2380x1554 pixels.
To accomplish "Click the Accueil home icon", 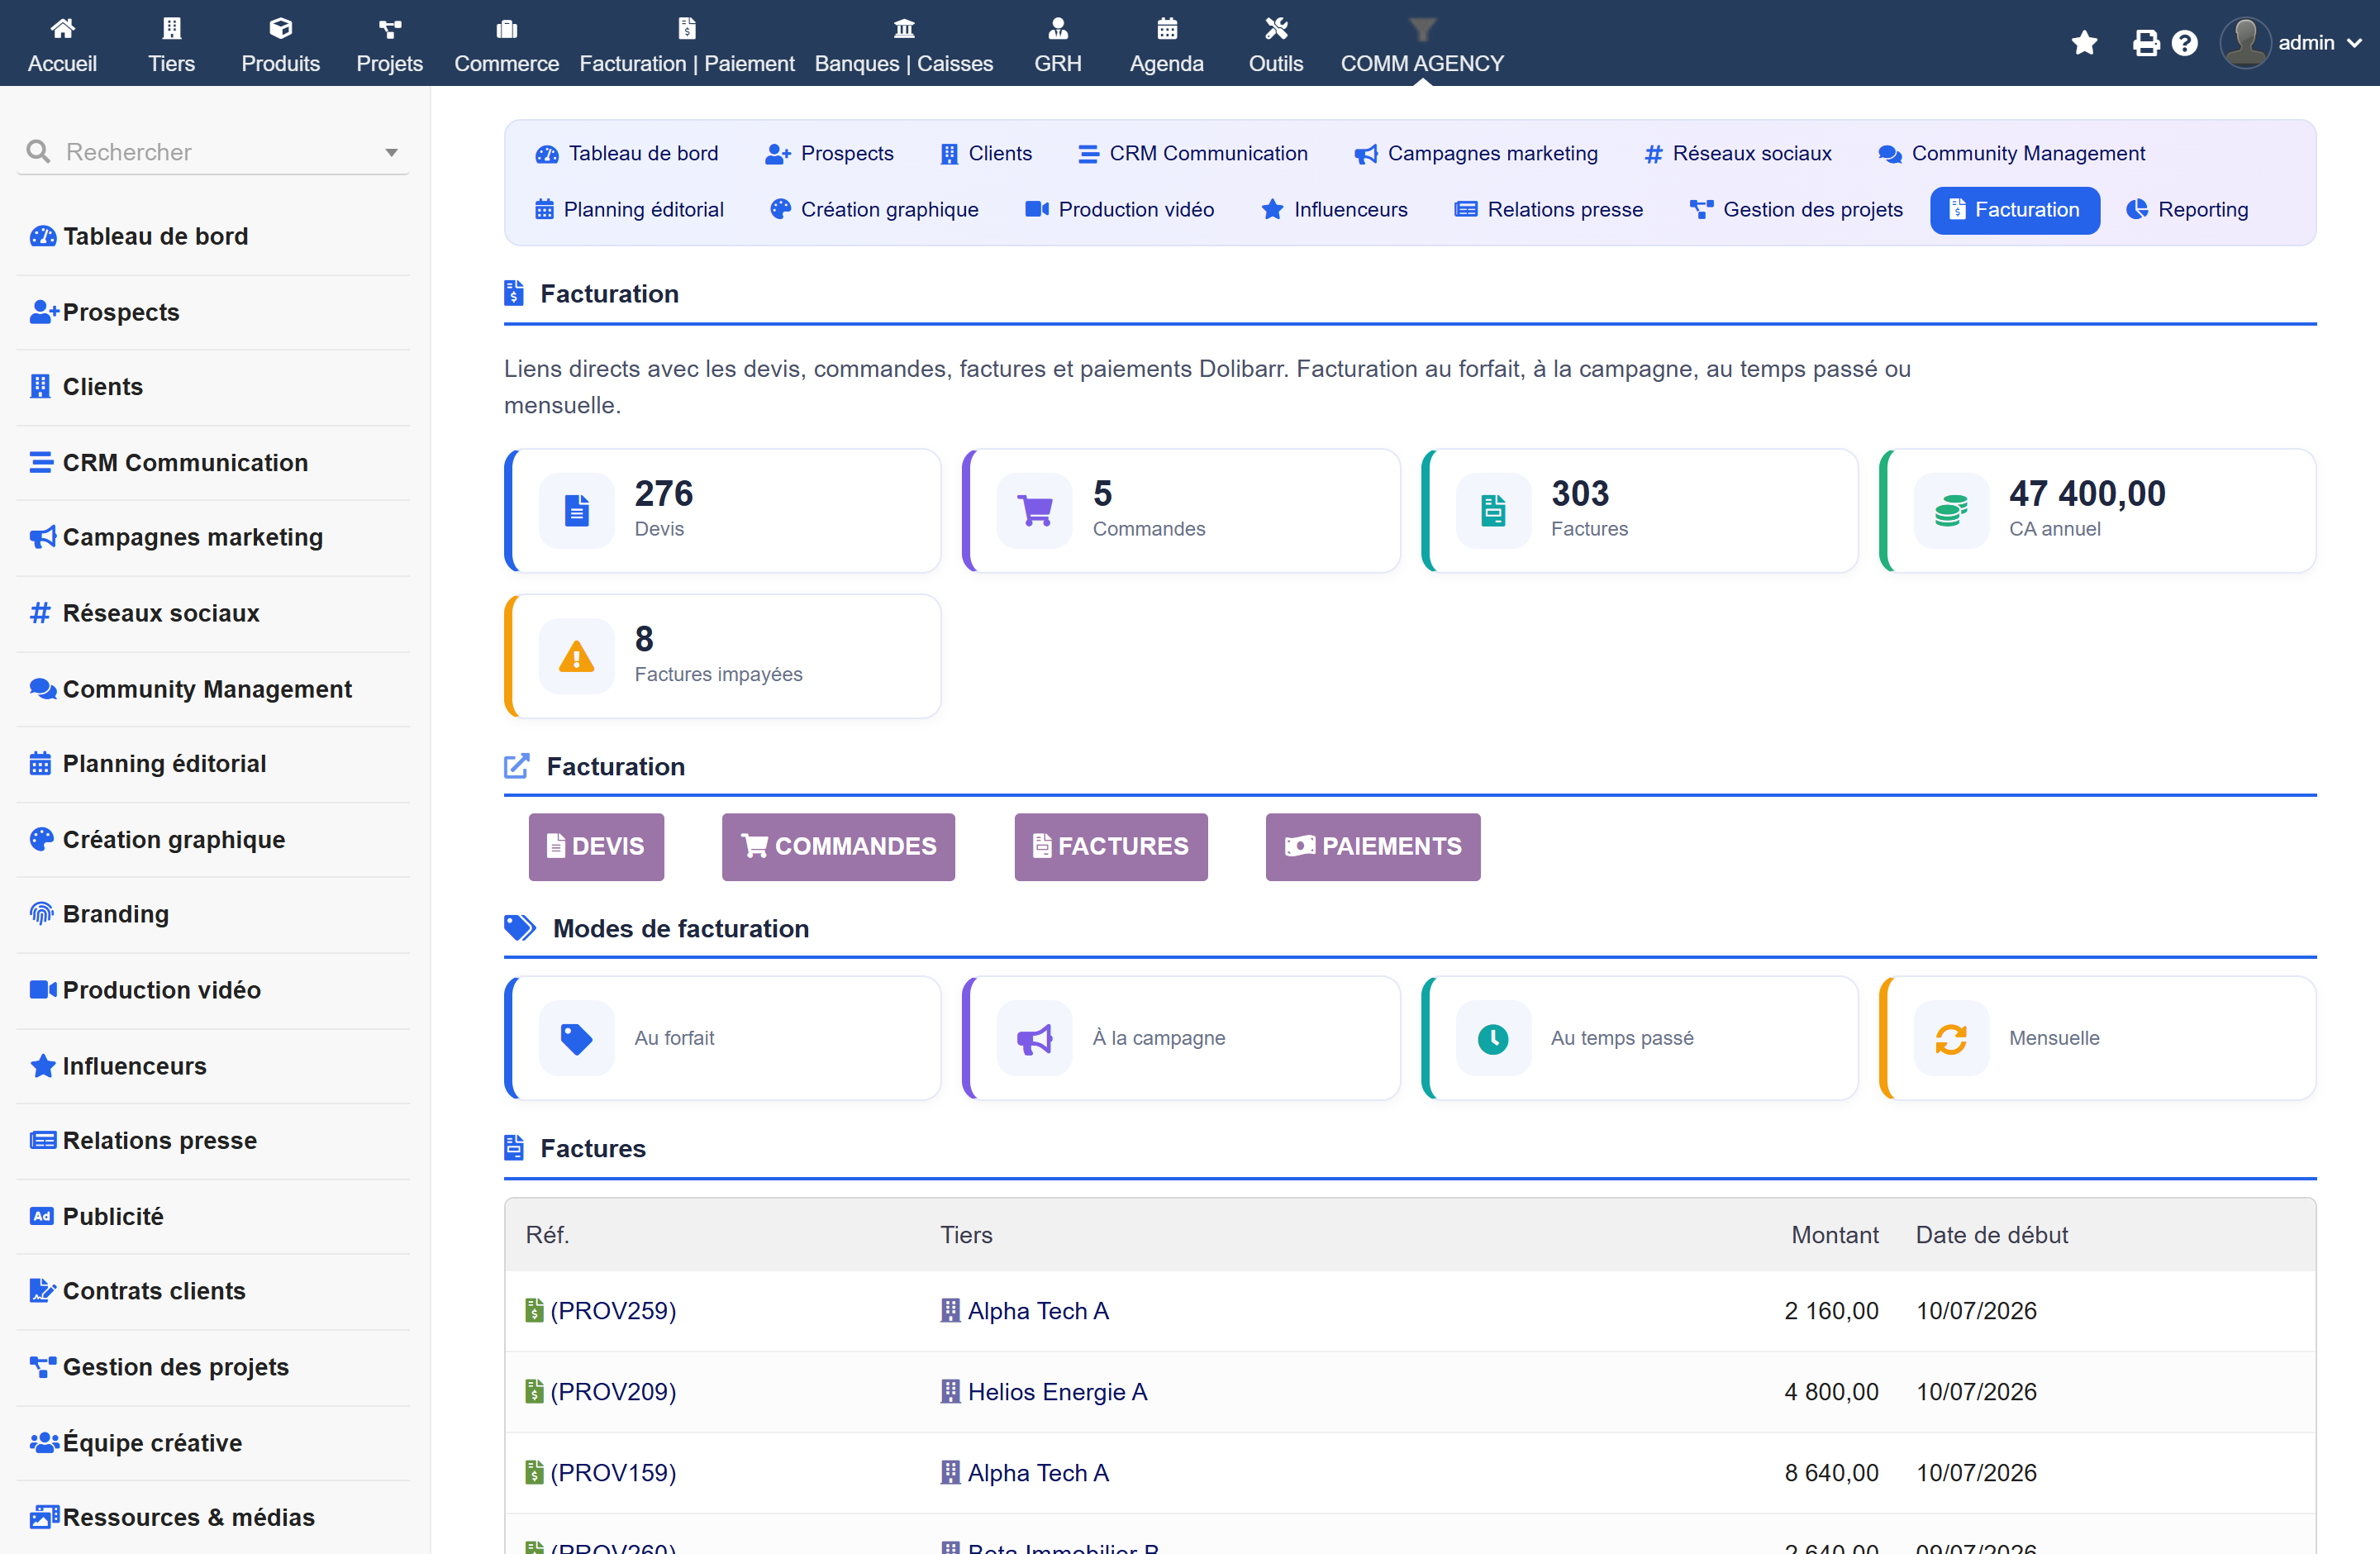I will (62, 28).
